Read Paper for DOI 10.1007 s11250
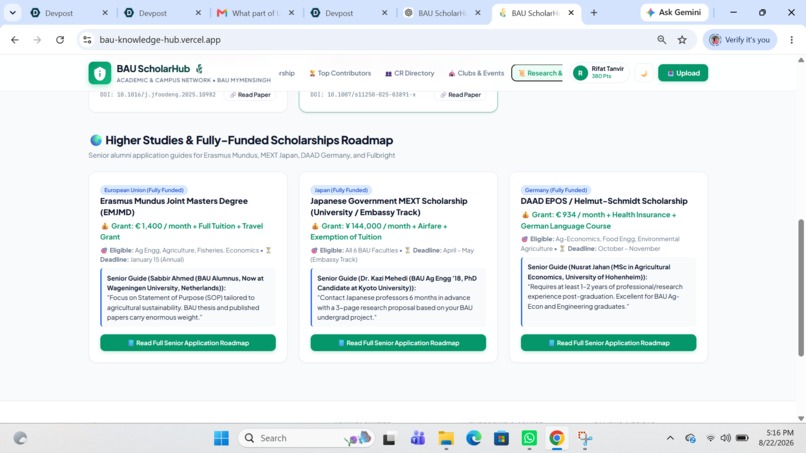This screenshot has width=806, height=453. click(x=461, y=95)
